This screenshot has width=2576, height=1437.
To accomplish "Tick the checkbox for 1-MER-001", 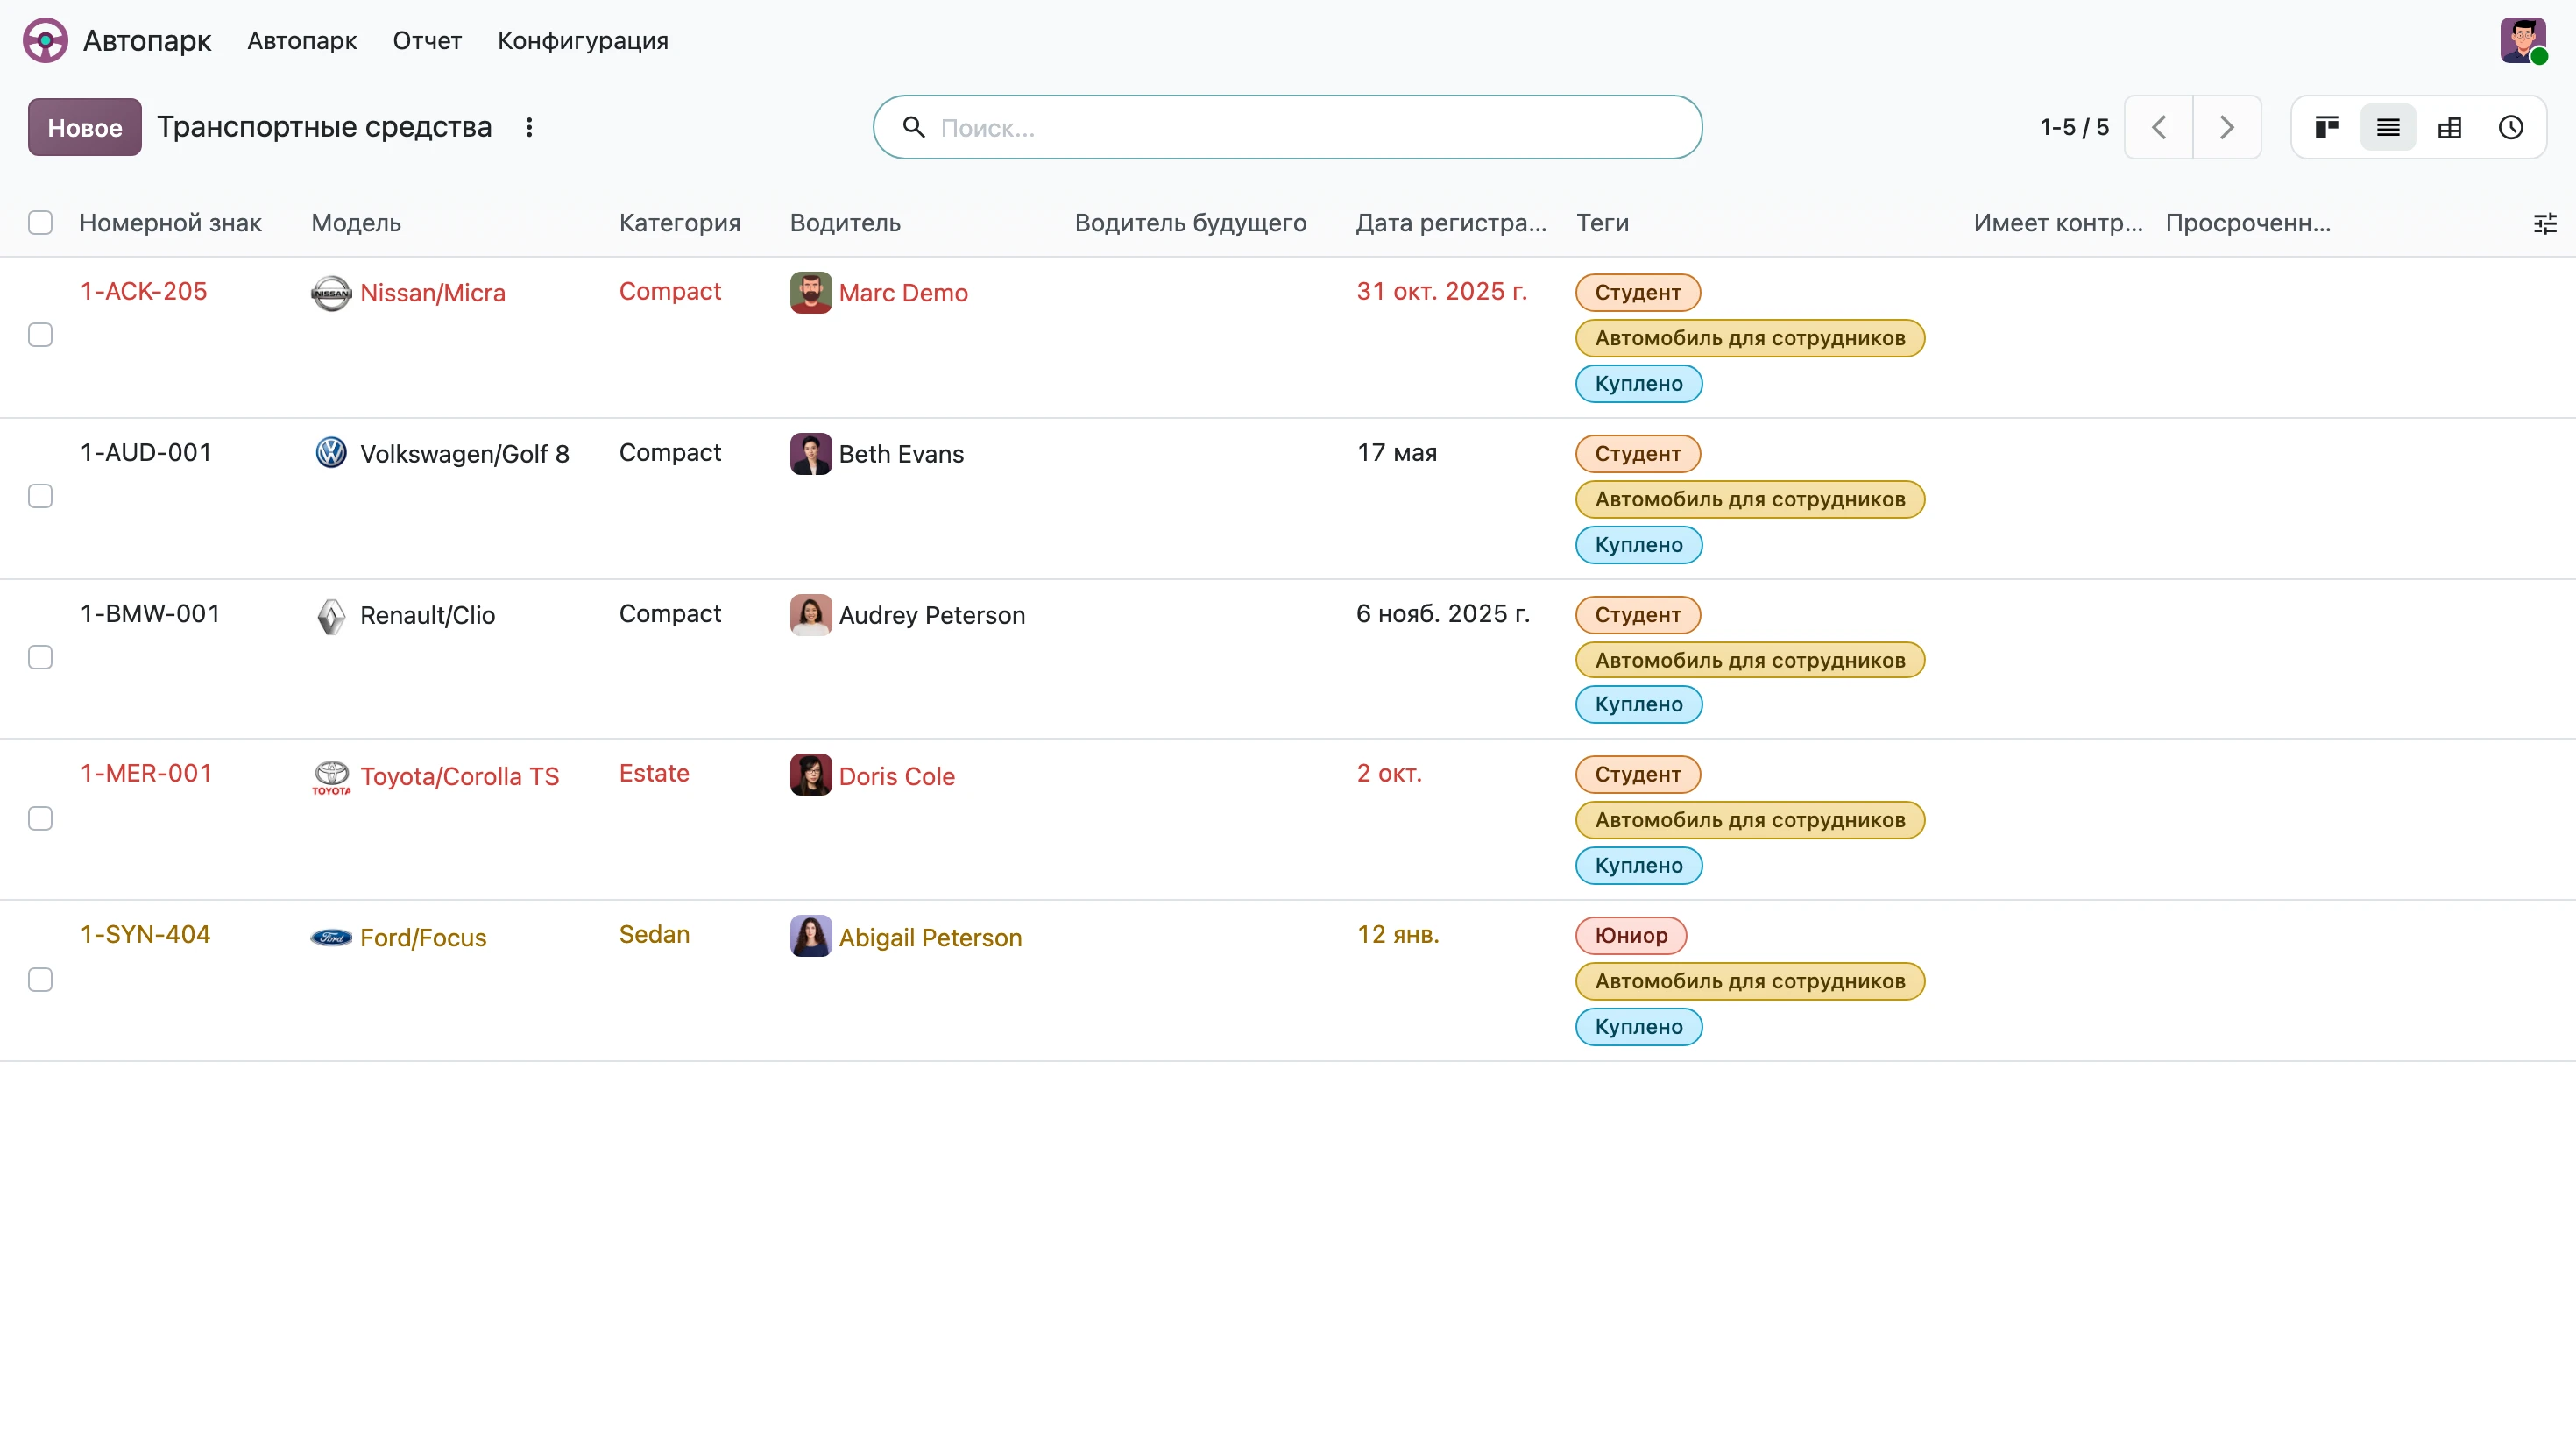I will [40, 818].
